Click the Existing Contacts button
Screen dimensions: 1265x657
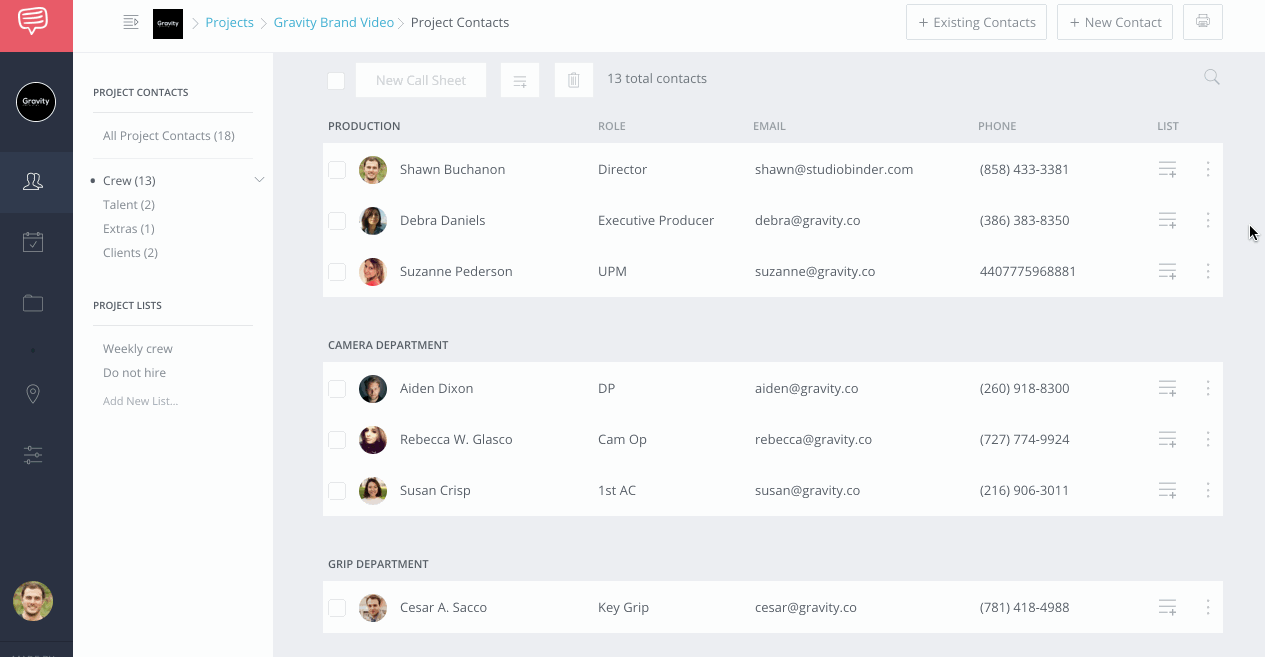[x=976, y=22]
